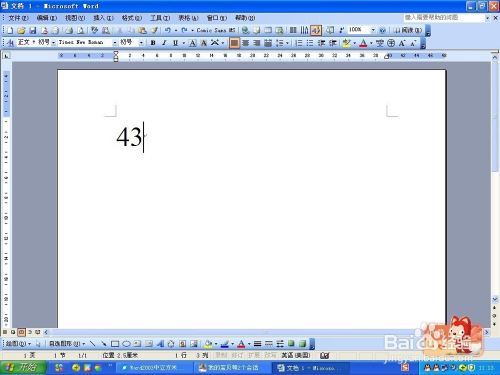Screen dimensions: 500x375
Task: Click the Bullets list icon
Action: click(310, 43)
